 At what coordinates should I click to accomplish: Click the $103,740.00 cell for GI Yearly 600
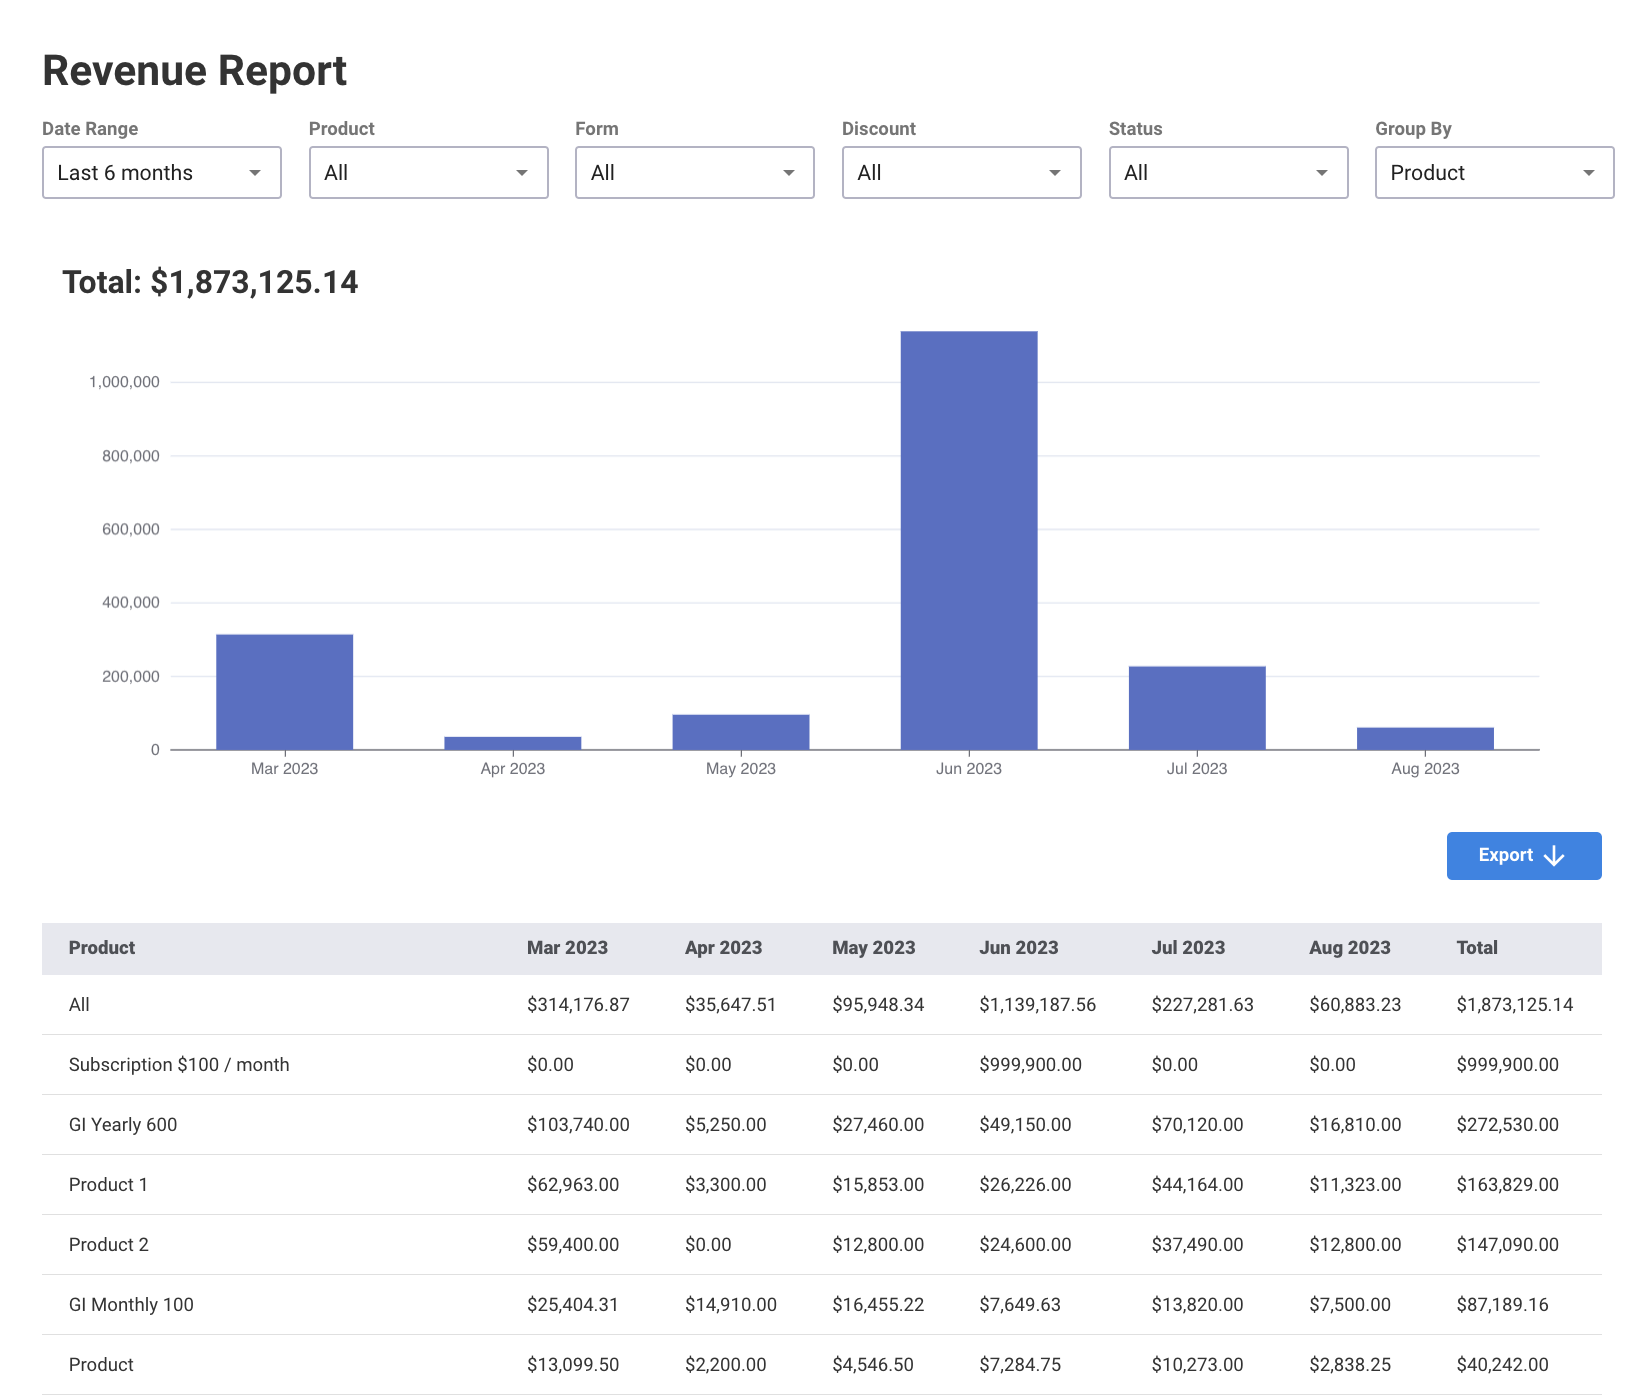[578, 1125]
